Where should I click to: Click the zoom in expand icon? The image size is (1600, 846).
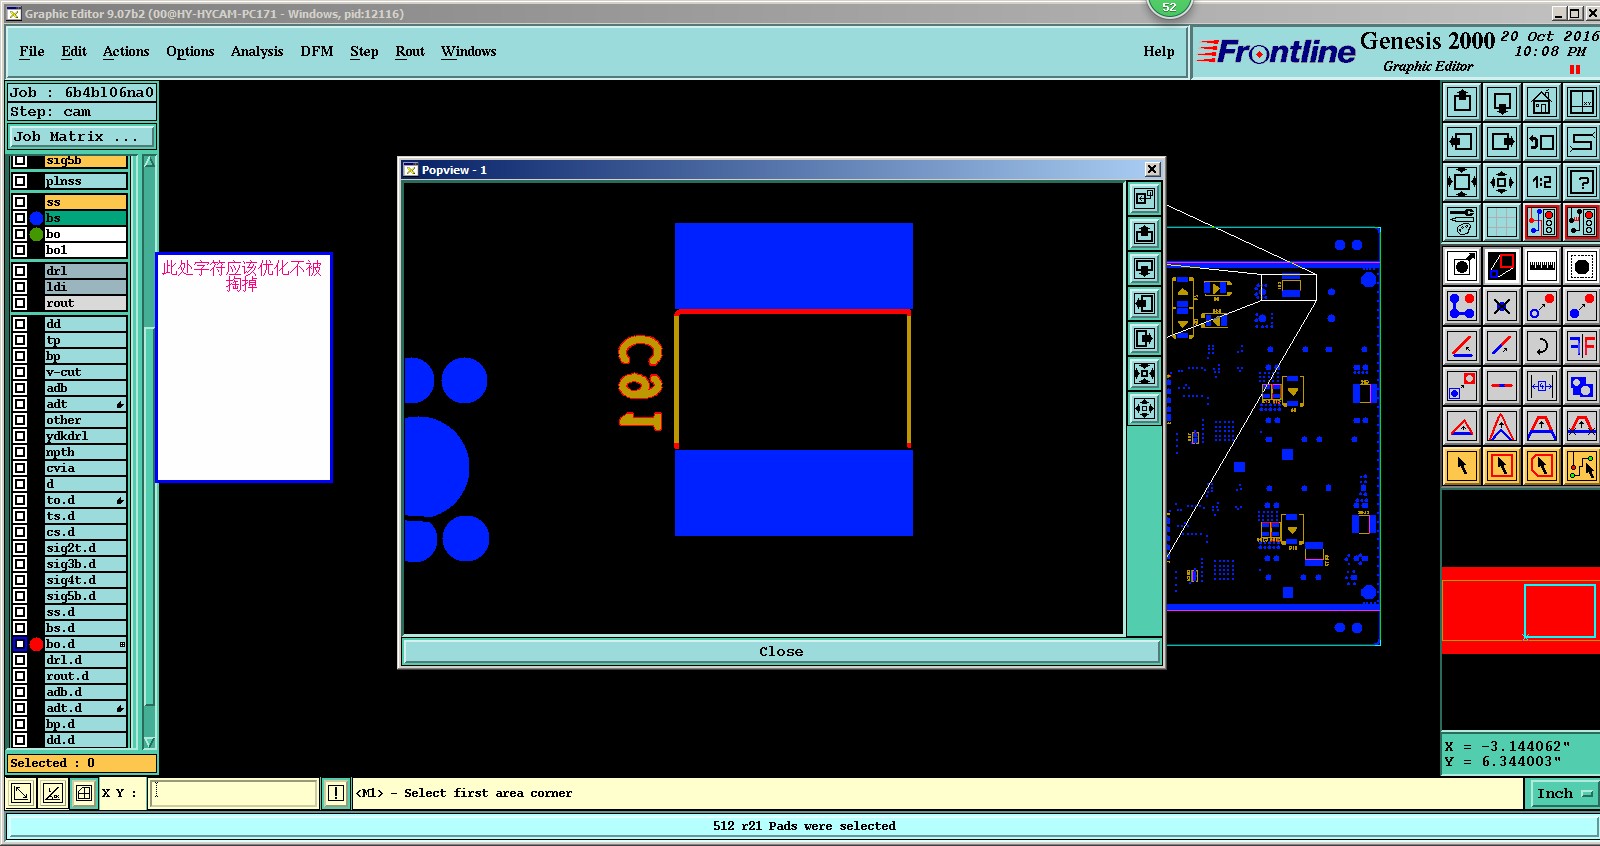point(1462,182)
